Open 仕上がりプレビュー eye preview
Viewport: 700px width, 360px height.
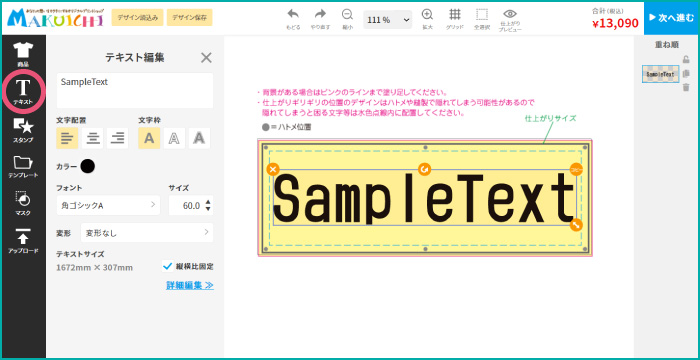510,20
